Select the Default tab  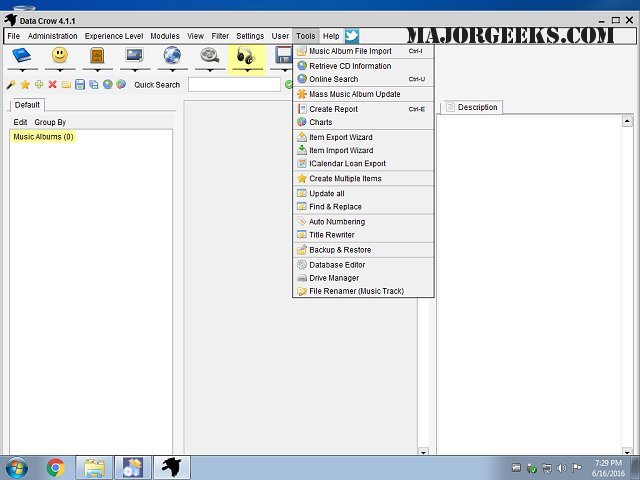pyautogui.click(x=27, y=105)
